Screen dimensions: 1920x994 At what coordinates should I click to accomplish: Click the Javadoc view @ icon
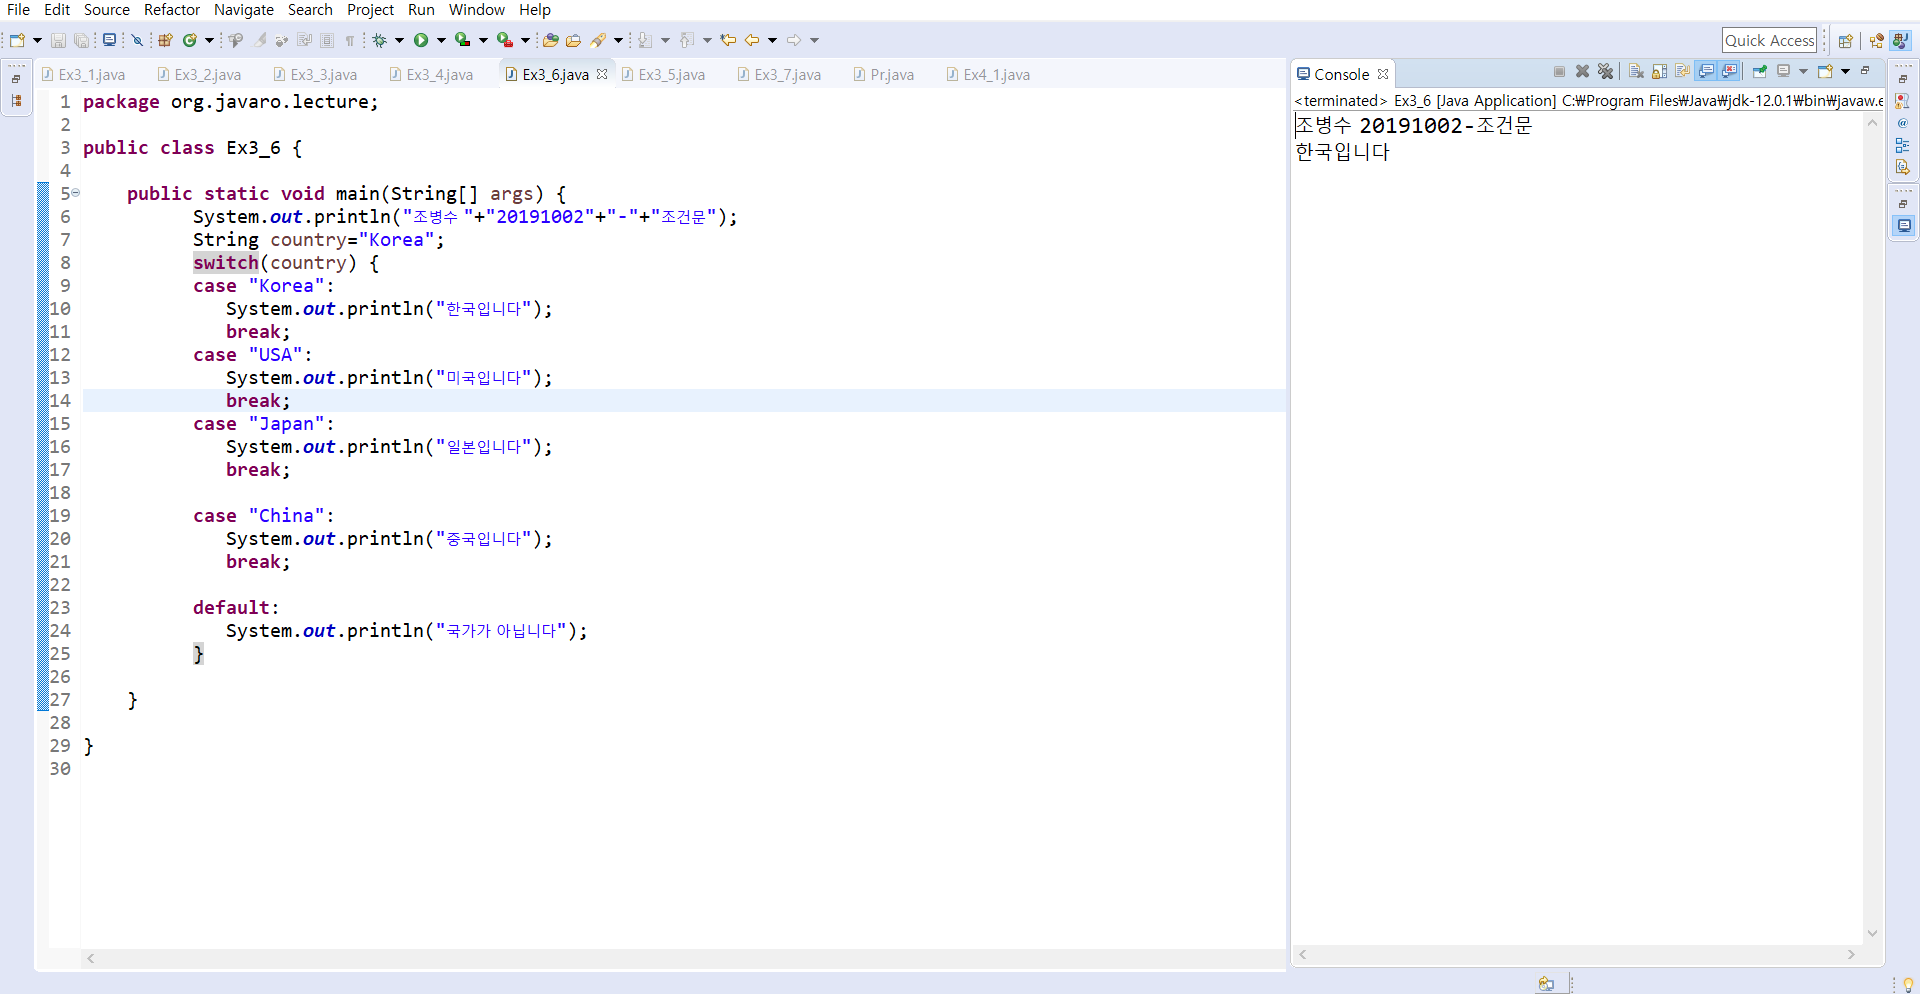[1903, 124]
